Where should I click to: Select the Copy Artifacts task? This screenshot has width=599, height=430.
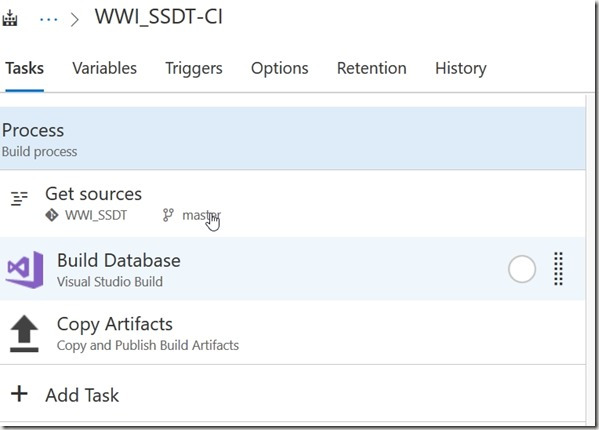click(293, 333)
